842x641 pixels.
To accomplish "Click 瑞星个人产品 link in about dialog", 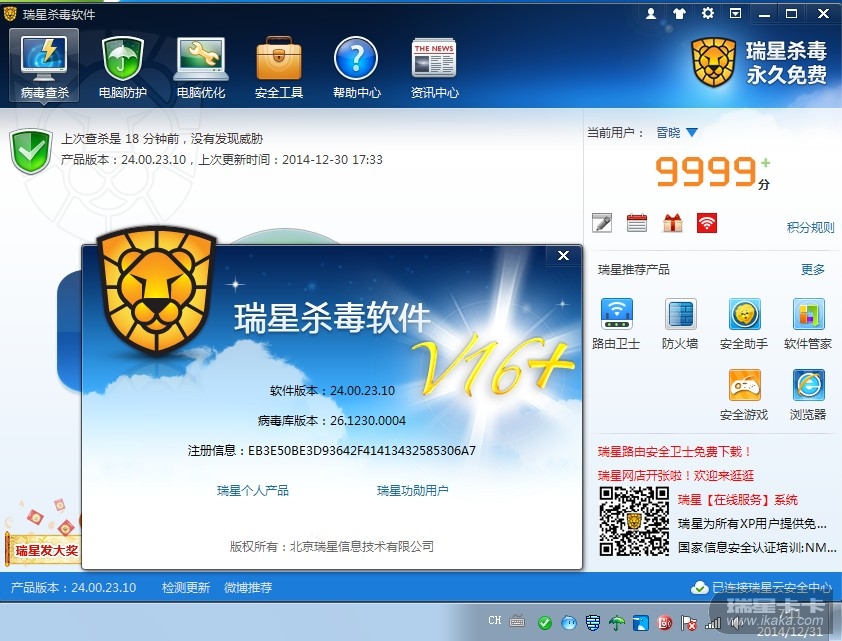I will (253, 490).
